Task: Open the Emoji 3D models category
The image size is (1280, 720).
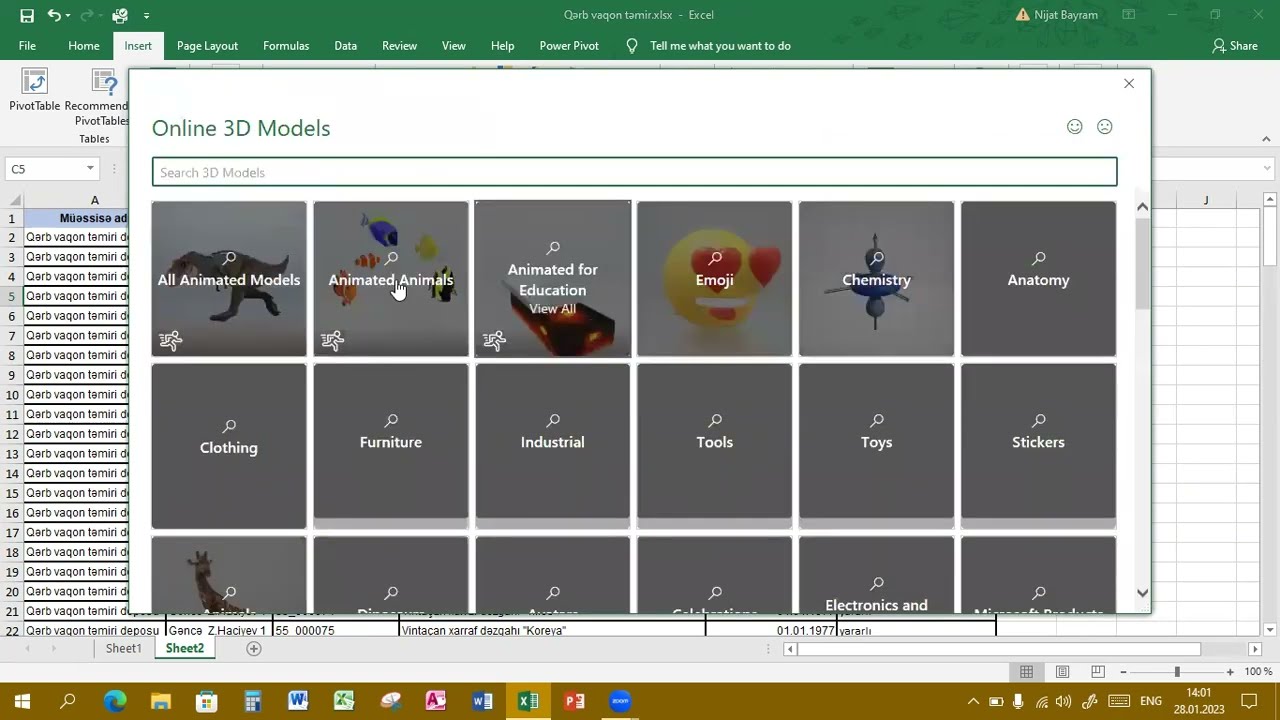Action: click(x=714, y=279)
